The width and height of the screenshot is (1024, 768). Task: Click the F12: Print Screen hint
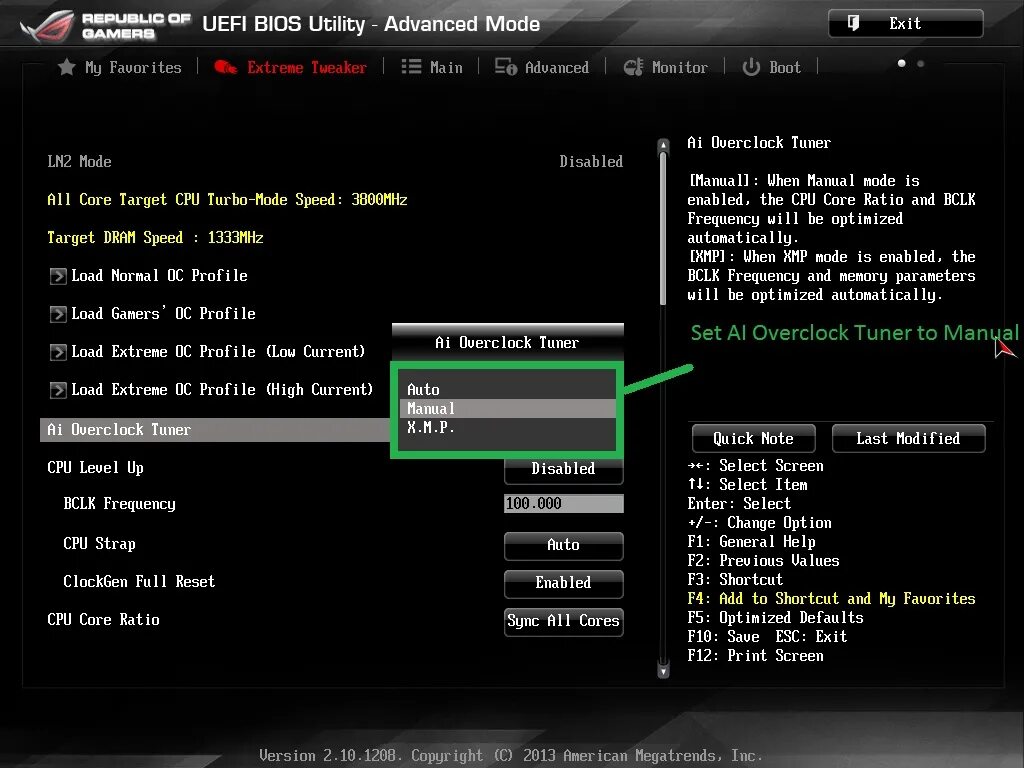click(756, 655)
